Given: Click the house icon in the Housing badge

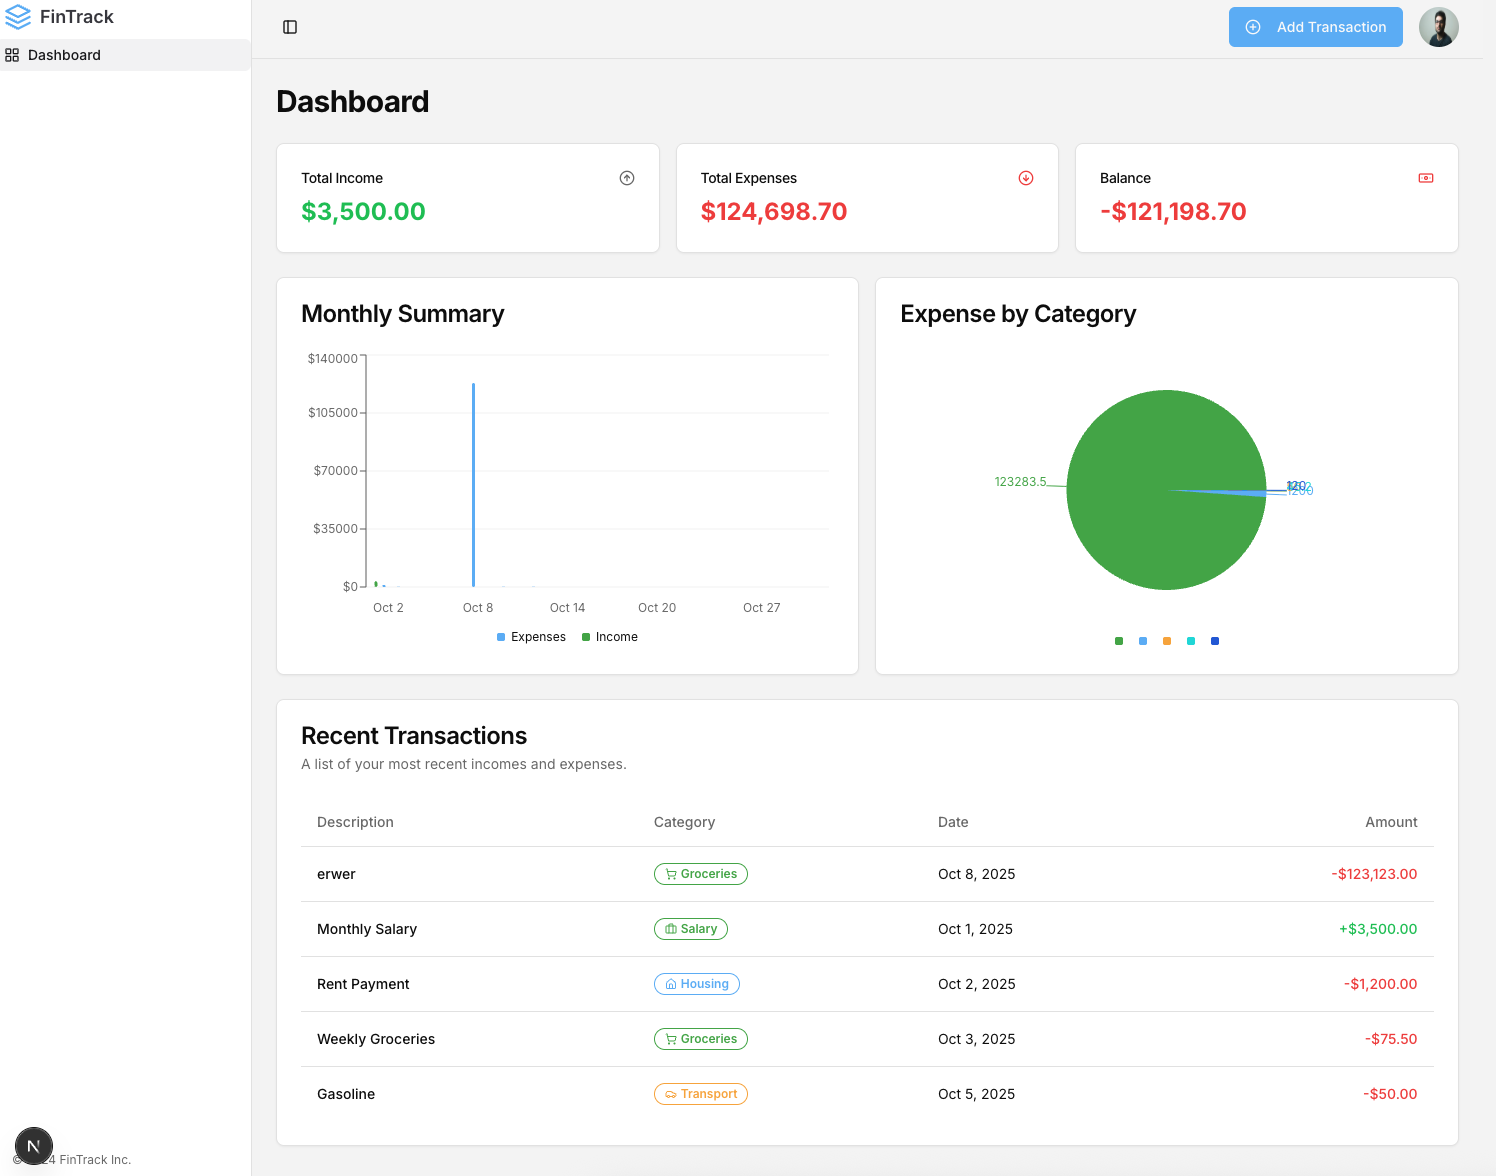Looking at the screenshot, I should click(670, 984).
